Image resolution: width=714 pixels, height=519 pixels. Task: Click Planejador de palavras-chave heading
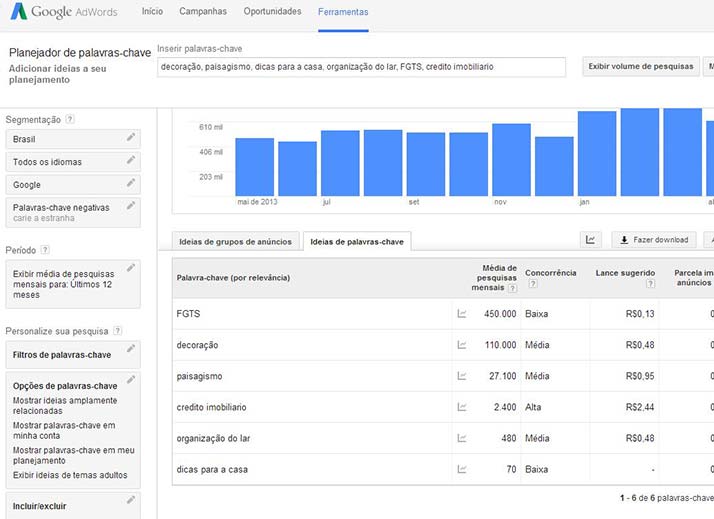pos(80,52)
